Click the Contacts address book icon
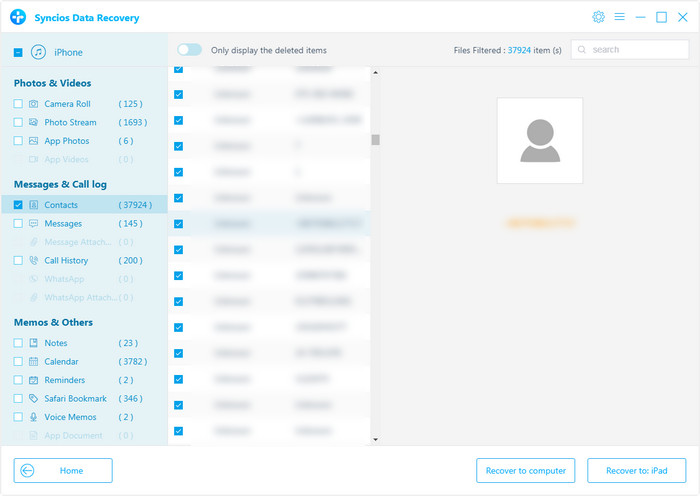 pos(33,205)
